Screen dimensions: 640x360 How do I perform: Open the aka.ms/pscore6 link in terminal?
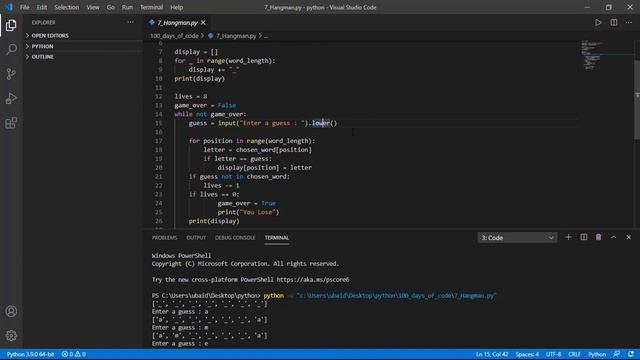point(313,280)
